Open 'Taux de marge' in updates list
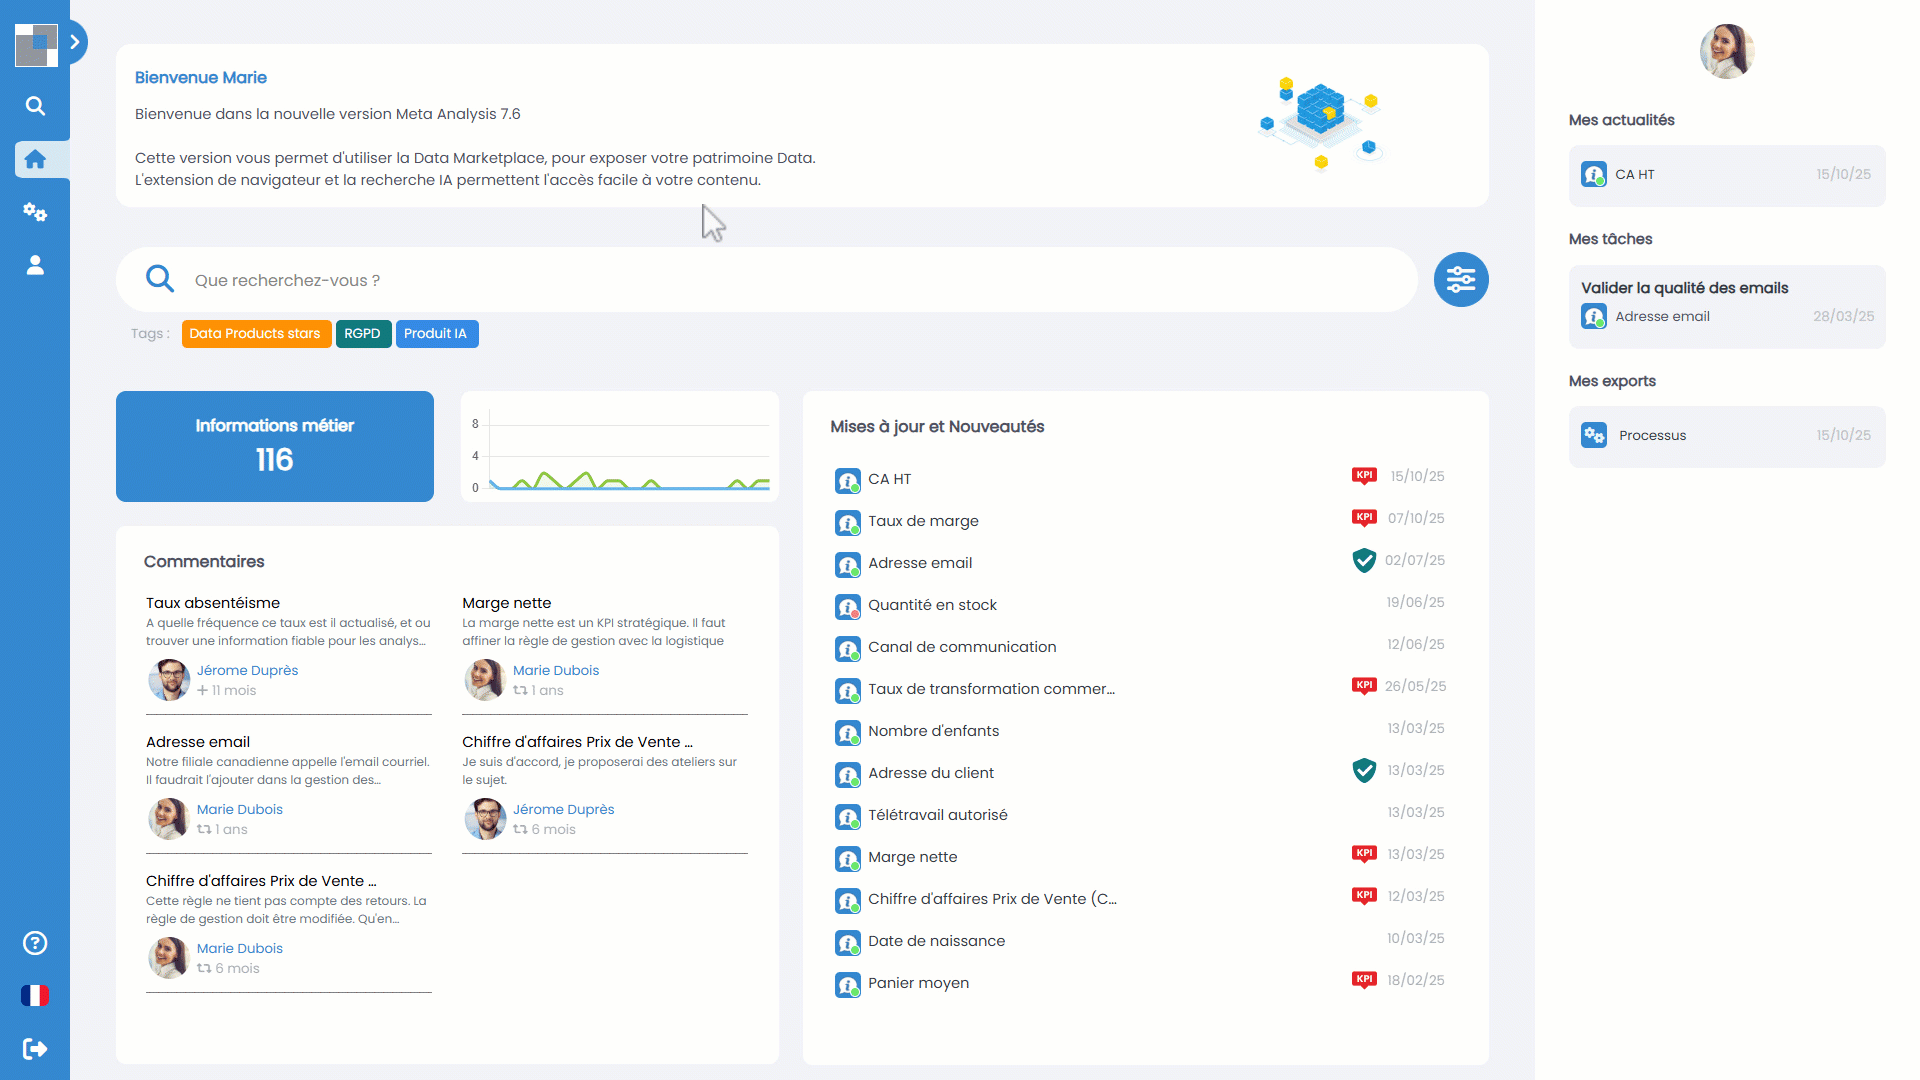The image size is (1920, 1080). pos(923,521)
